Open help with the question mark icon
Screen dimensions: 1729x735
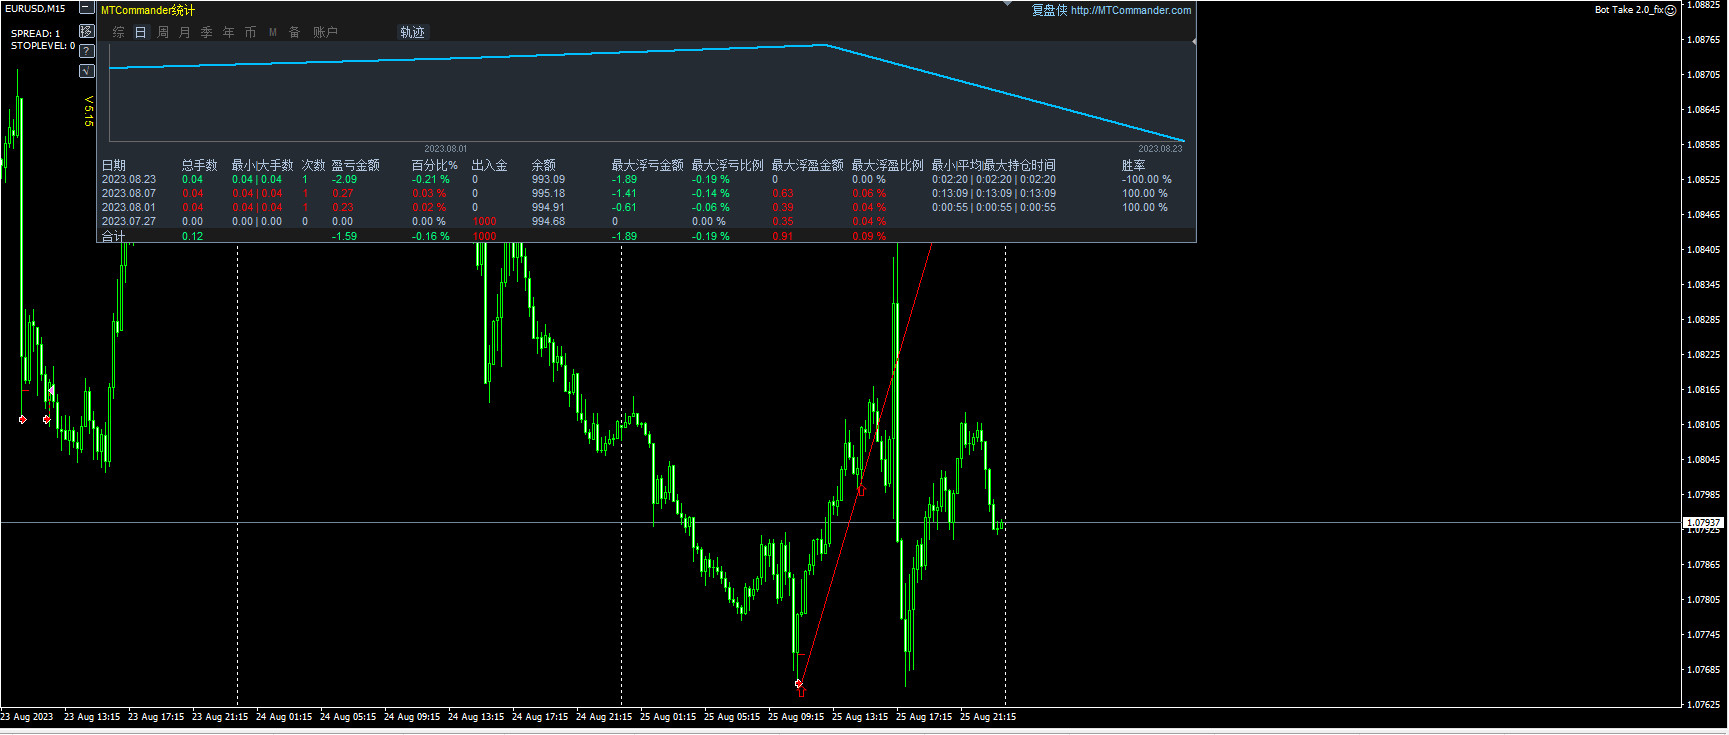coord(87,51)
